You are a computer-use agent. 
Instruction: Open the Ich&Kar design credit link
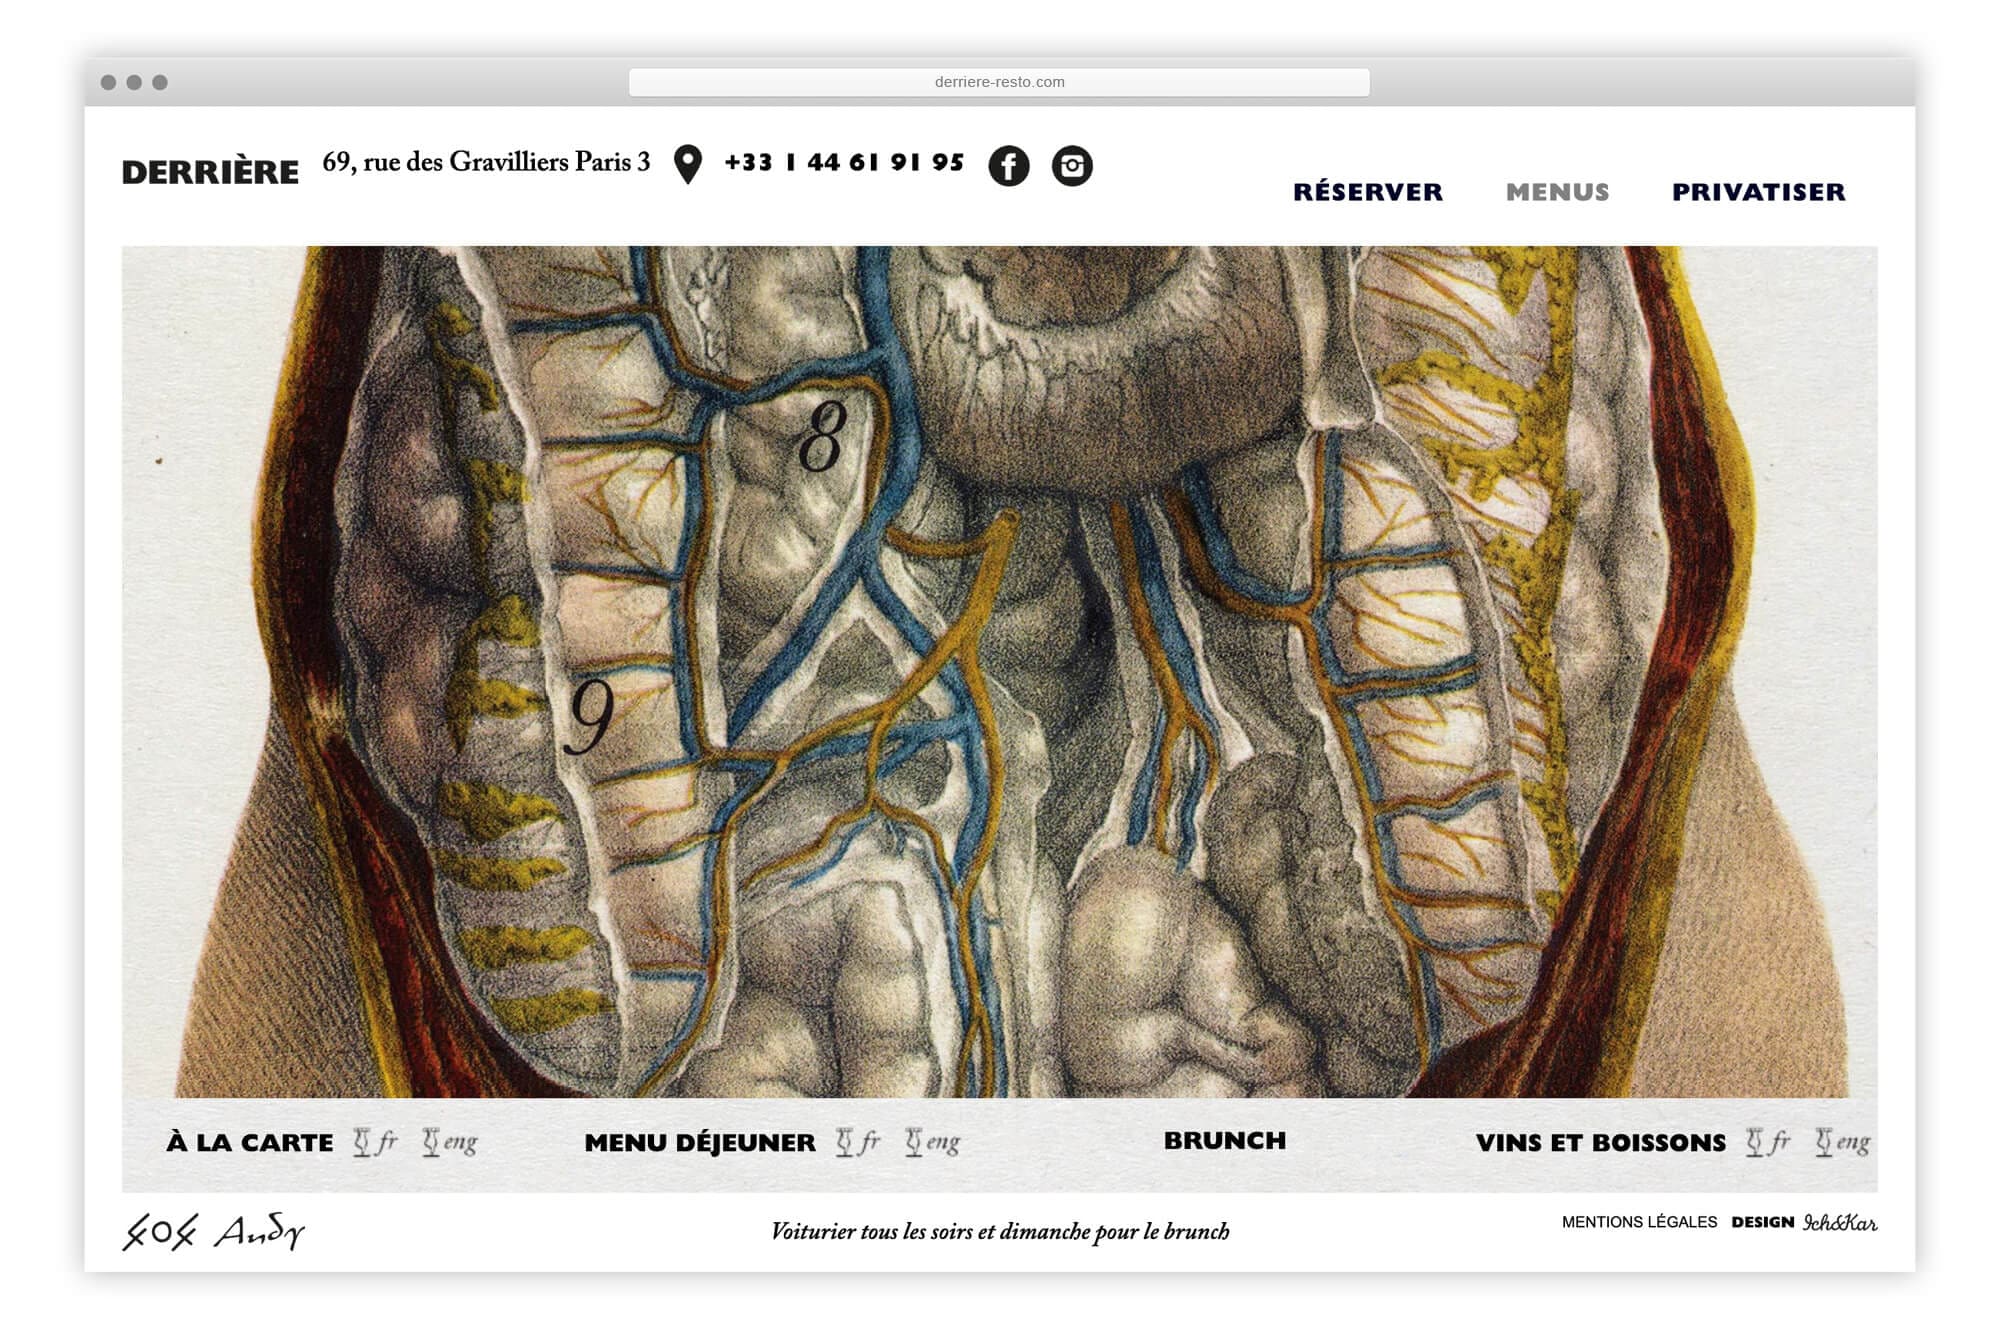[1840, 1222]
